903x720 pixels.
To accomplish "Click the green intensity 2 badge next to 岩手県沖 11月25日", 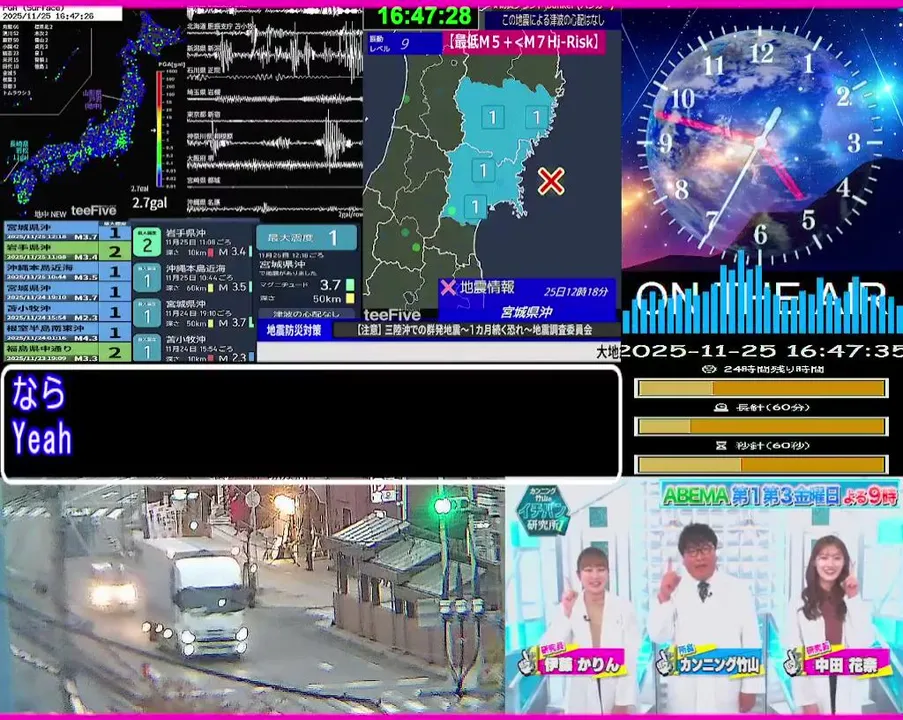I will coord(147,242).
